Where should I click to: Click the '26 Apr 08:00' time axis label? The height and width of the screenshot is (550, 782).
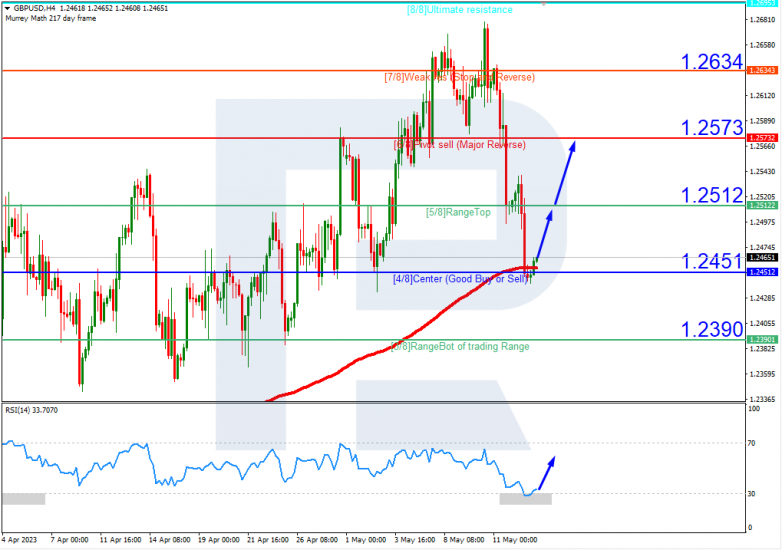pyautogui.click(x=317, y=540)
